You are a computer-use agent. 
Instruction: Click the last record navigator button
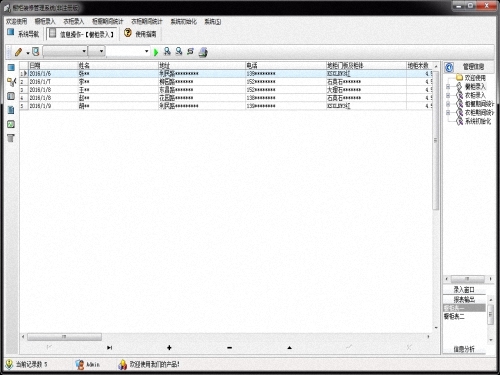click(x=109, y=348)
